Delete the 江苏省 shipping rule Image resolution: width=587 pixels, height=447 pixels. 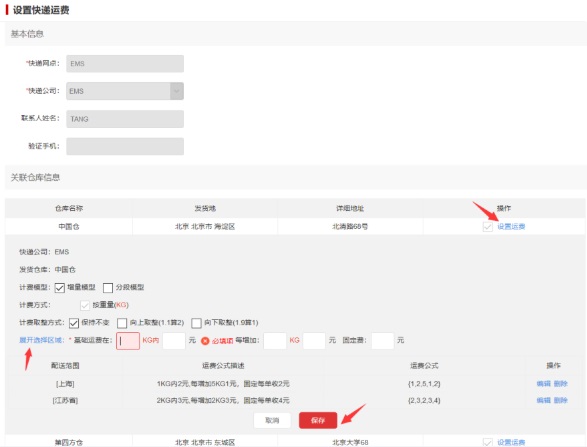pyautogui.click(x=560, y=400)
